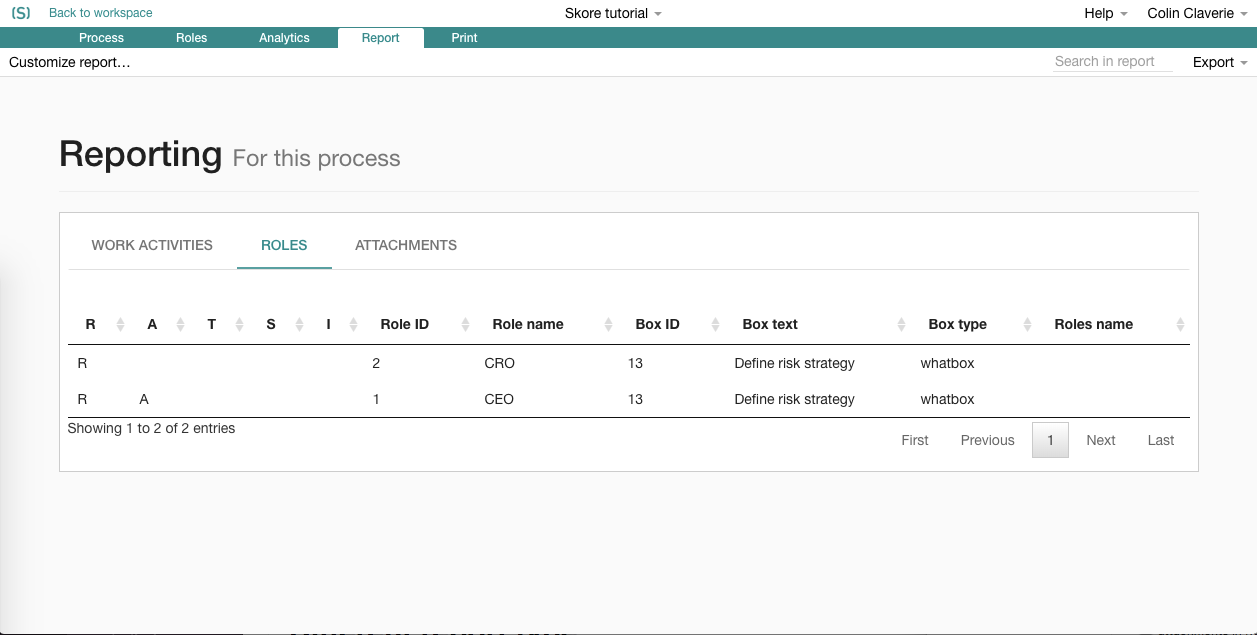
Task: Open the WORK ACTIVITIES report tab
Action: 152,245
